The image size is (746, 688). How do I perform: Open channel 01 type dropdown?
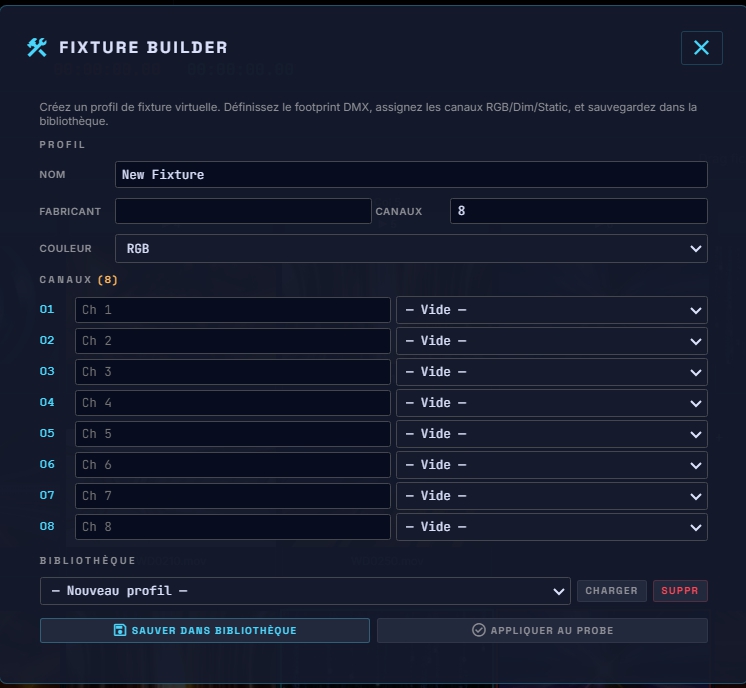(552, 310)
